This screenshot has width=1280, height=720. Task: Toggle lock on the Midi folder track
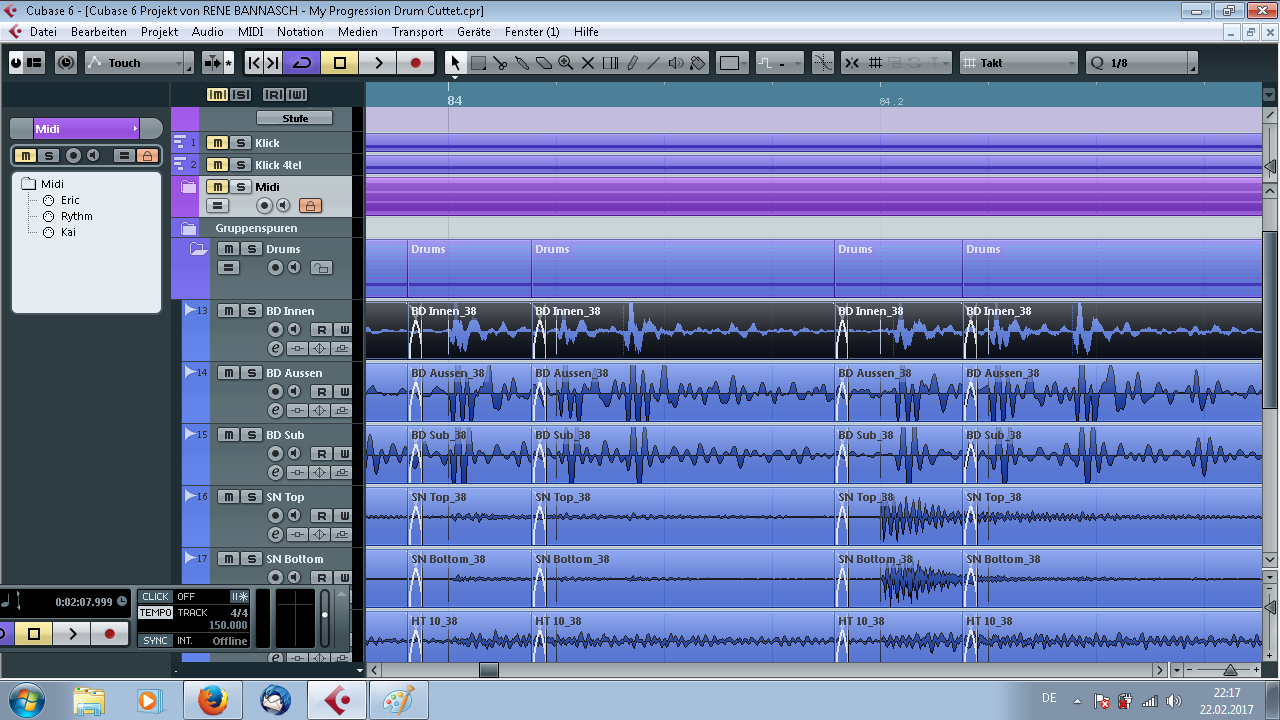tap(310, 206)
